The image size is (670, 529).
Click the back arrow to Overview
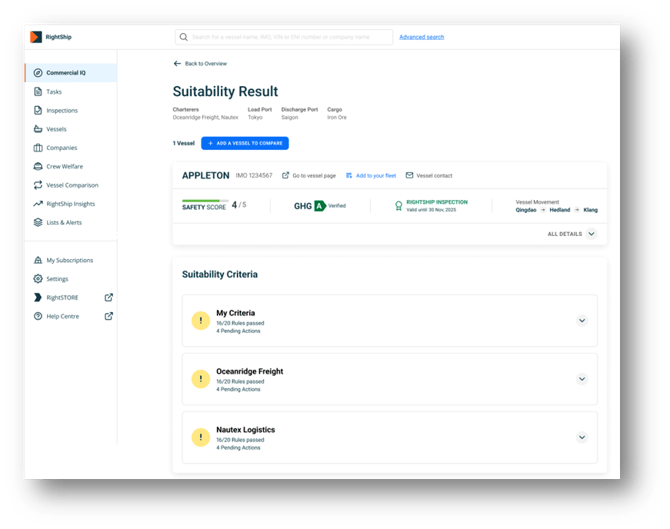[177, 63]
